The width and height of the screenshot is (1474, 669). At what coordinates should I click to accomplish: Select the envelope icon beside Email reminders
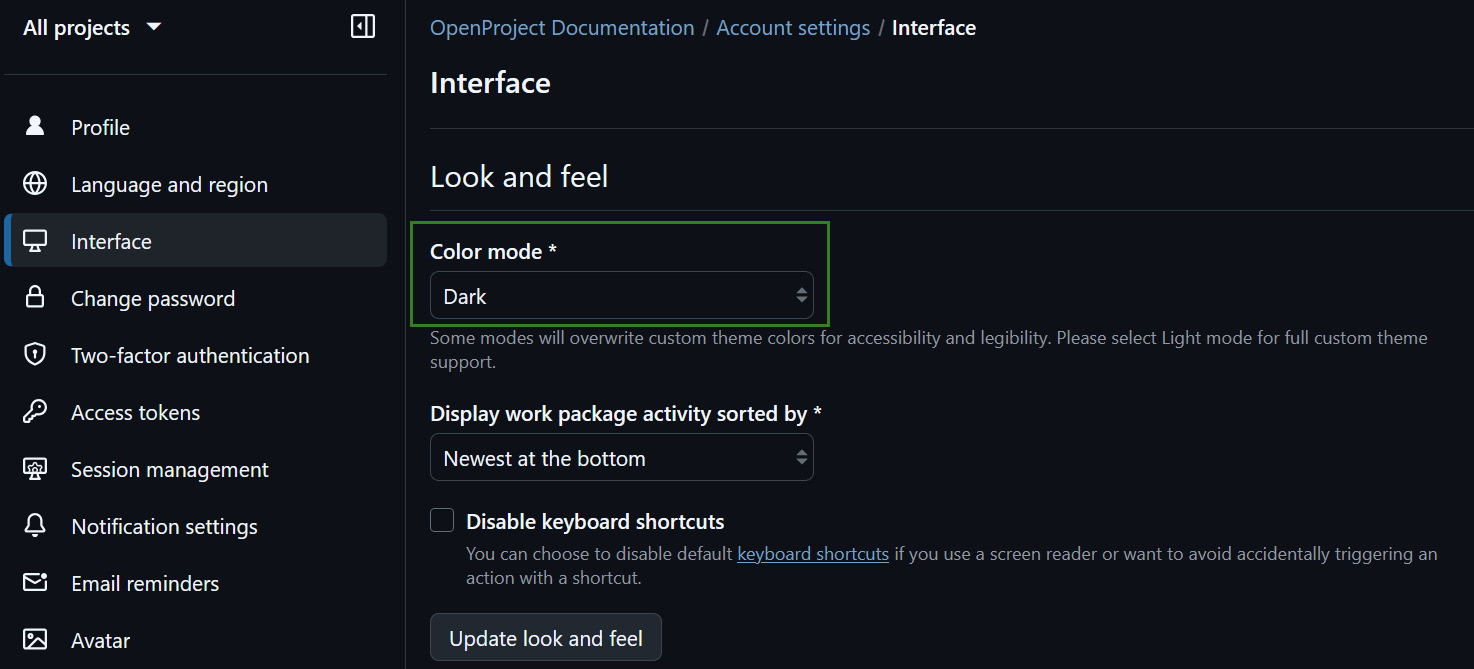[35, 582]
